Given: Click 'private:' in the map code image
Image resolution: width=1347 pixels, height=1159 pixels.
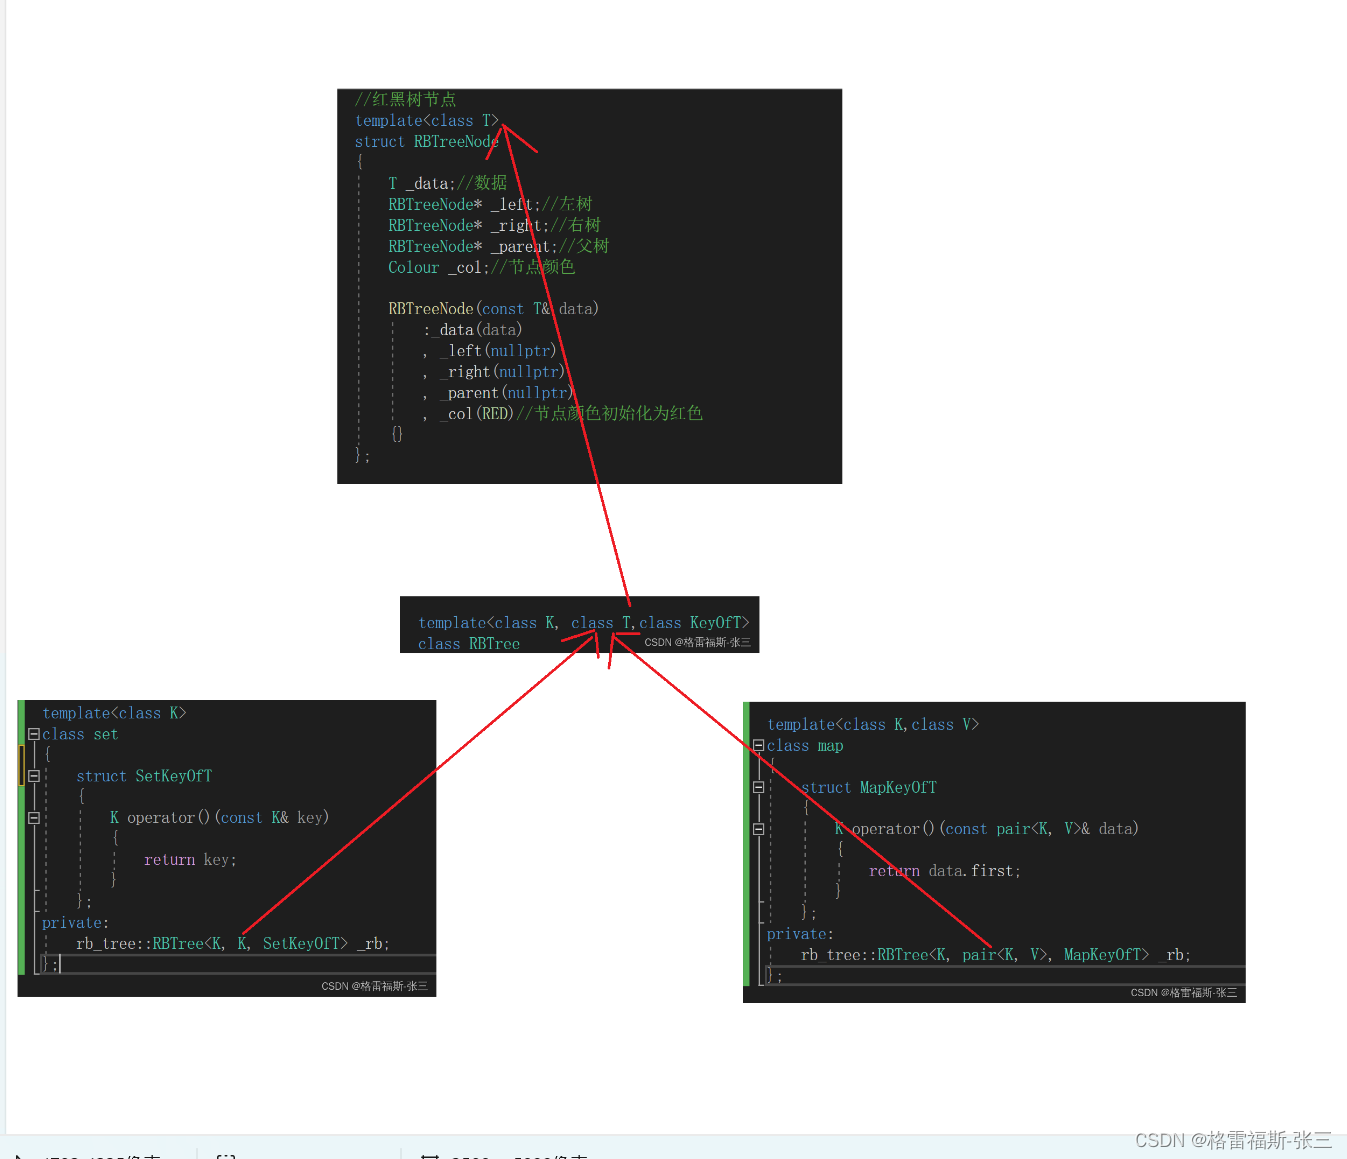Looking at the screenshot, I should coord(800,934).
